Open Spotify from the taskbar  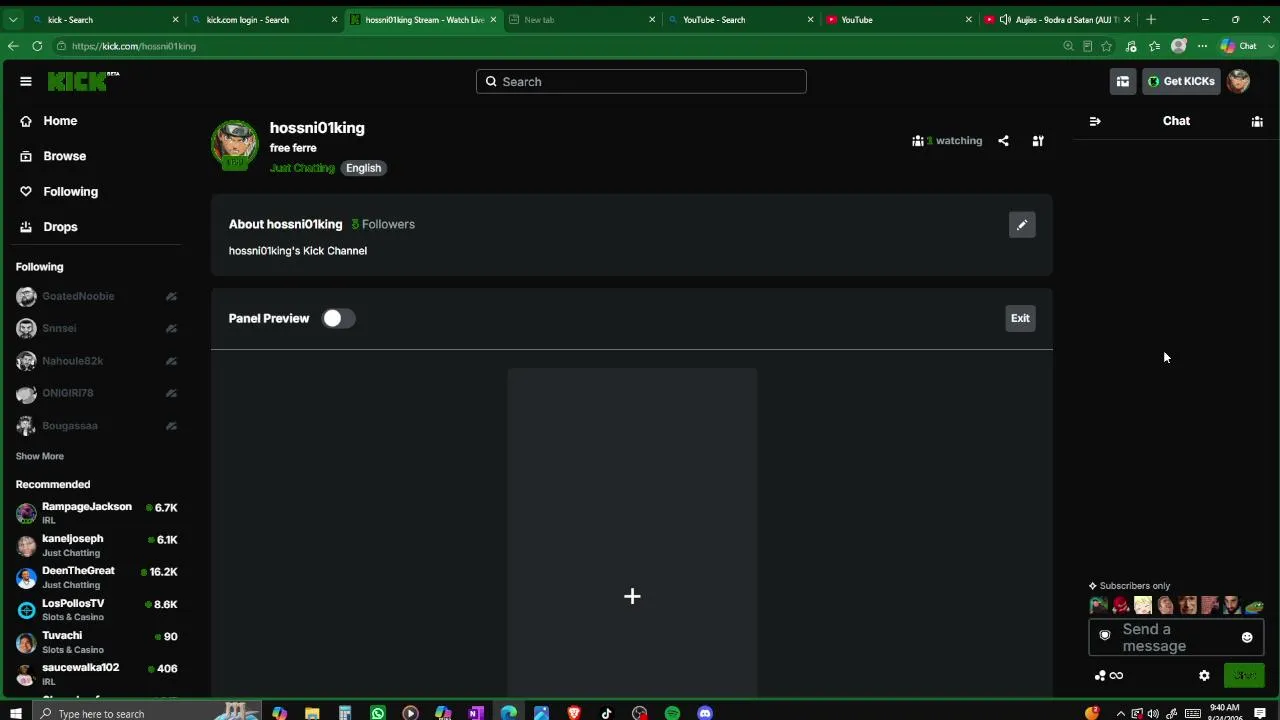[672, 713]
